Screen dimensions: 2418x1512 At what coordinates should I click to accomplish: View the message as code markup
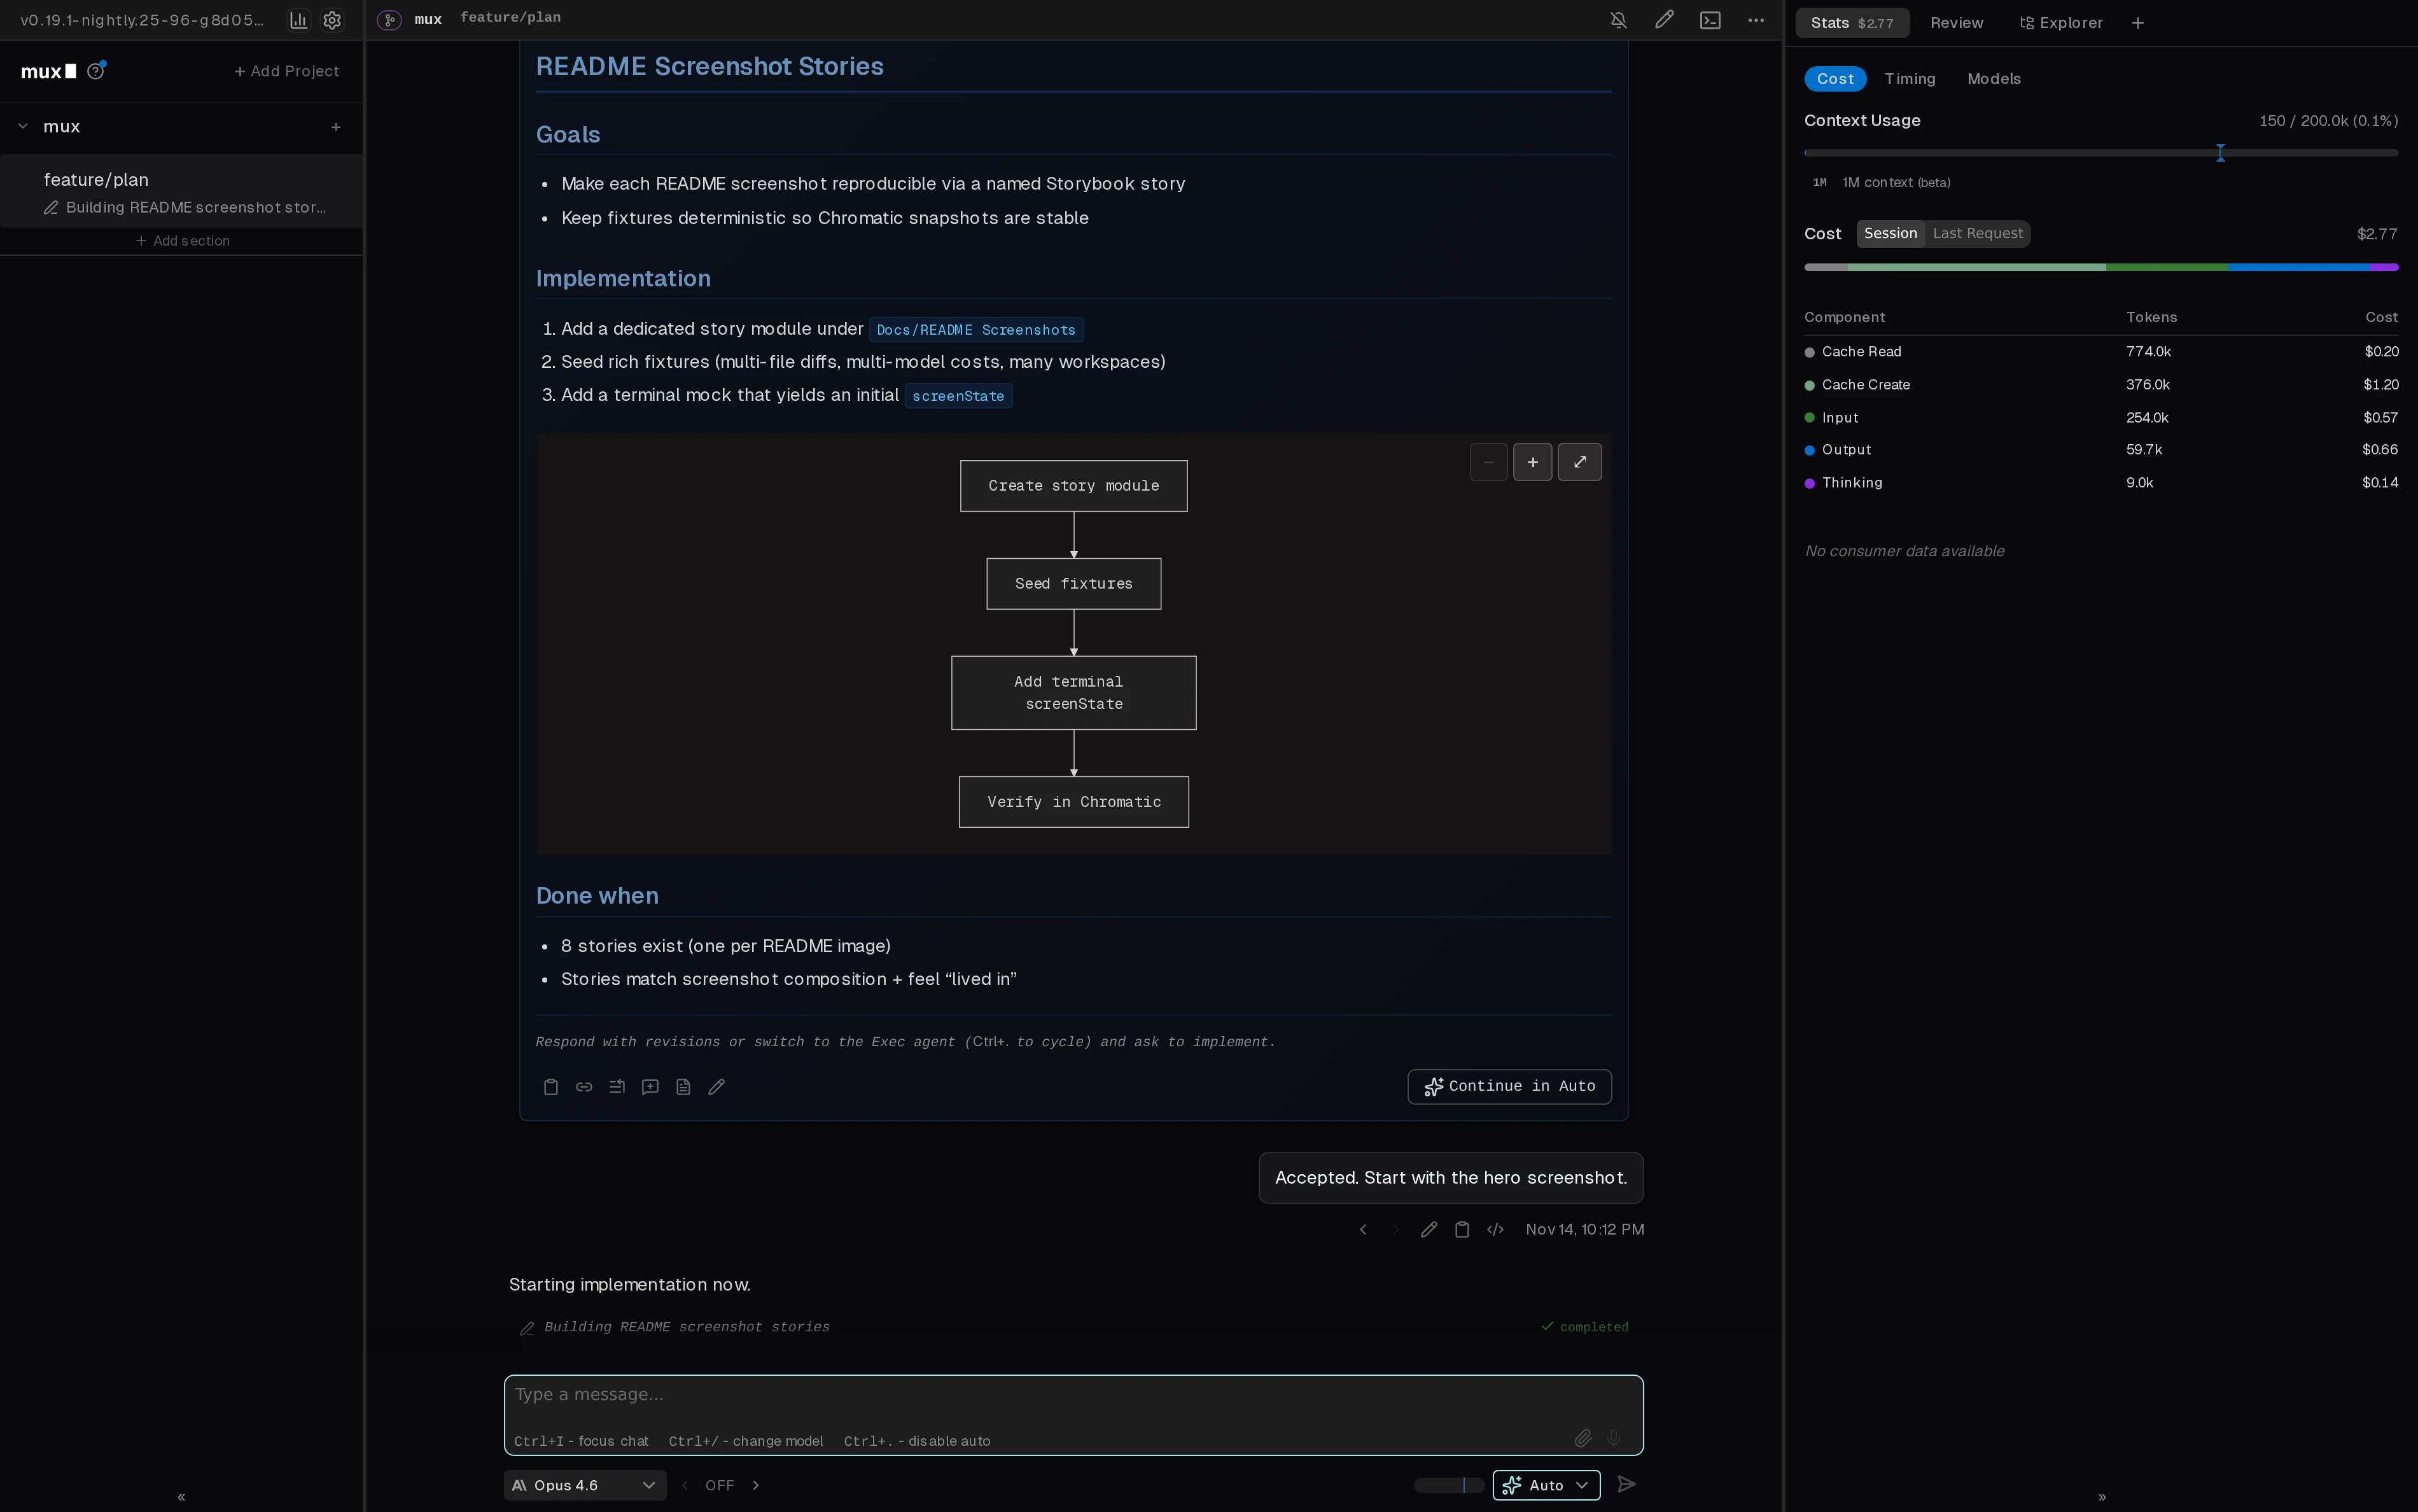[1494, 1229]
